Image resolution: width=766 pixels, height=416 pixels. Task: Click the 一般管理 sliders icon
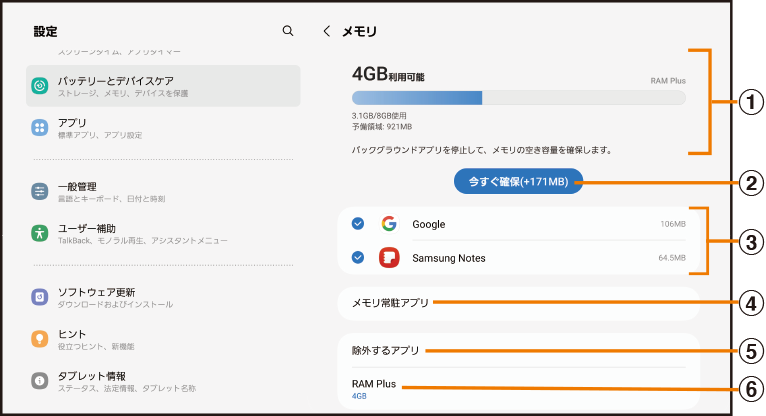click(x=40, y=191)
